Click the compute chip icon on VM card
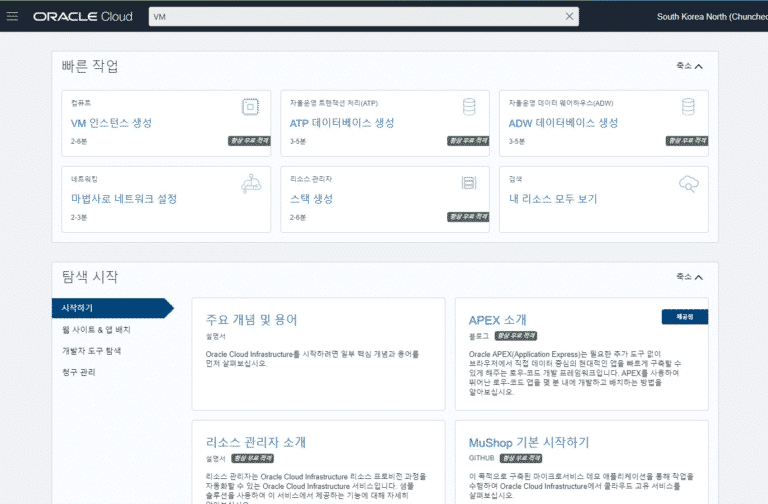The image size is (768, 504). click(250, 106)
